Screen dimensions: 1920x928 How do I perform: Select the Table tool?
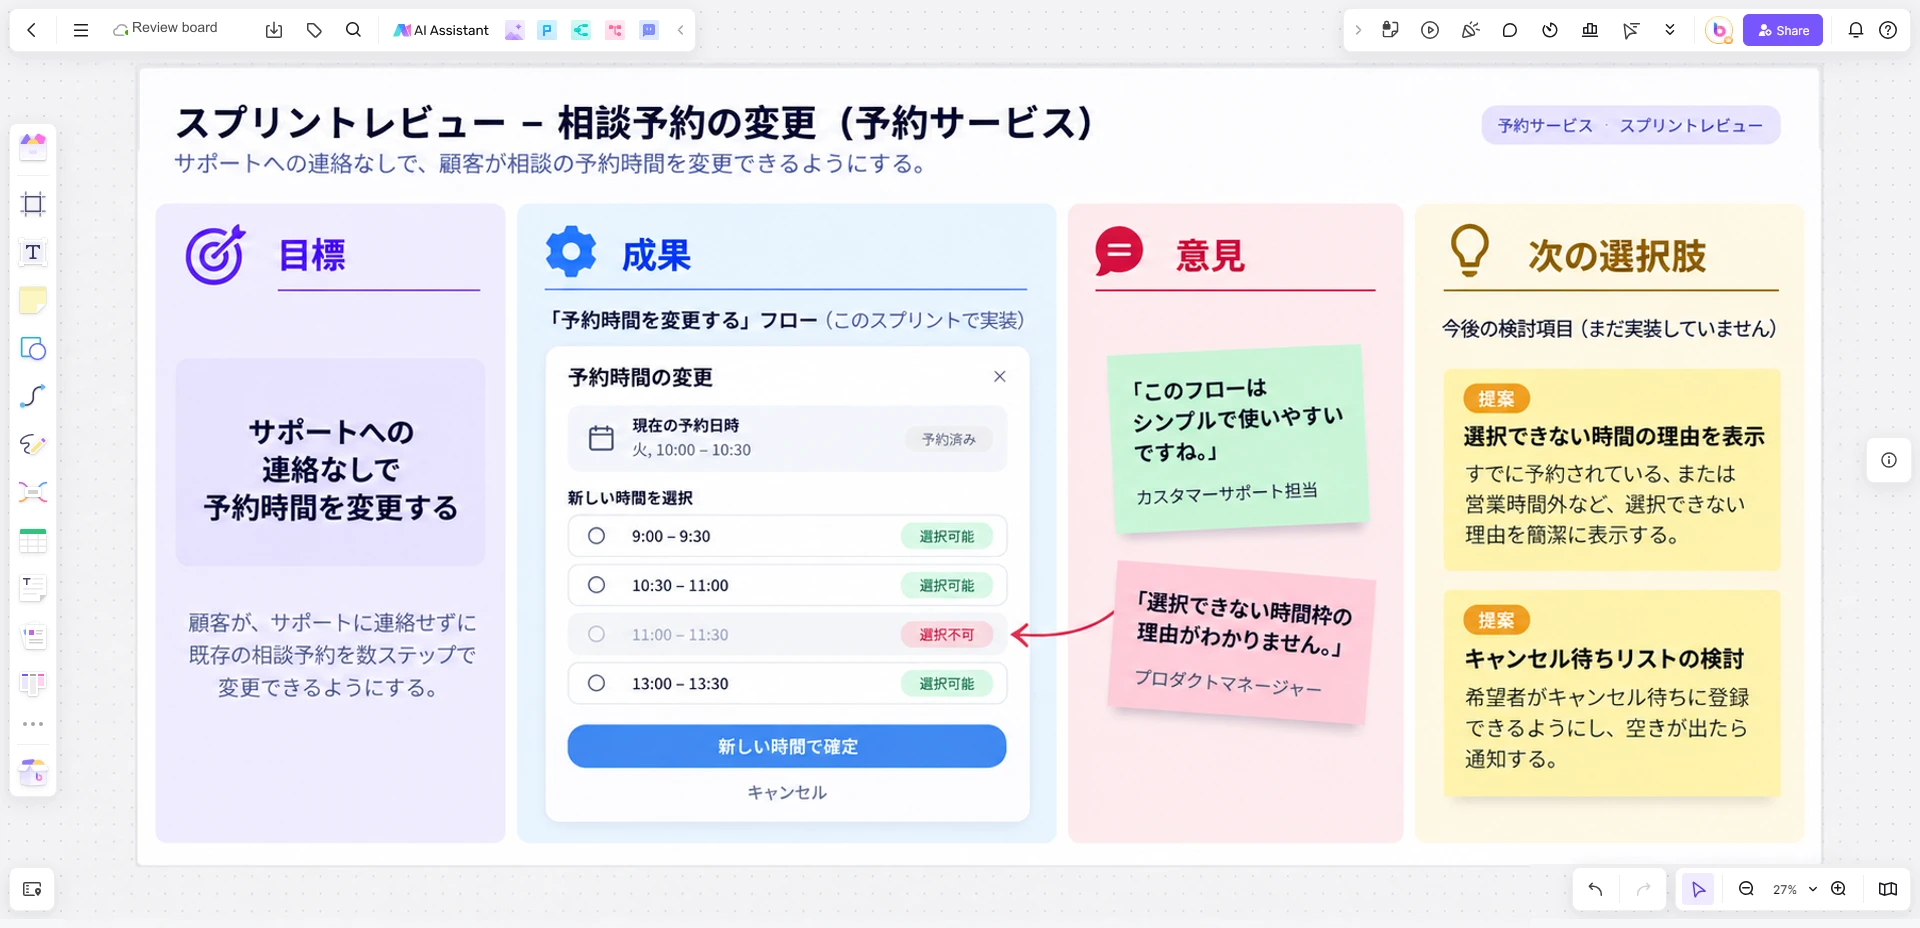[x=33, y=541]
